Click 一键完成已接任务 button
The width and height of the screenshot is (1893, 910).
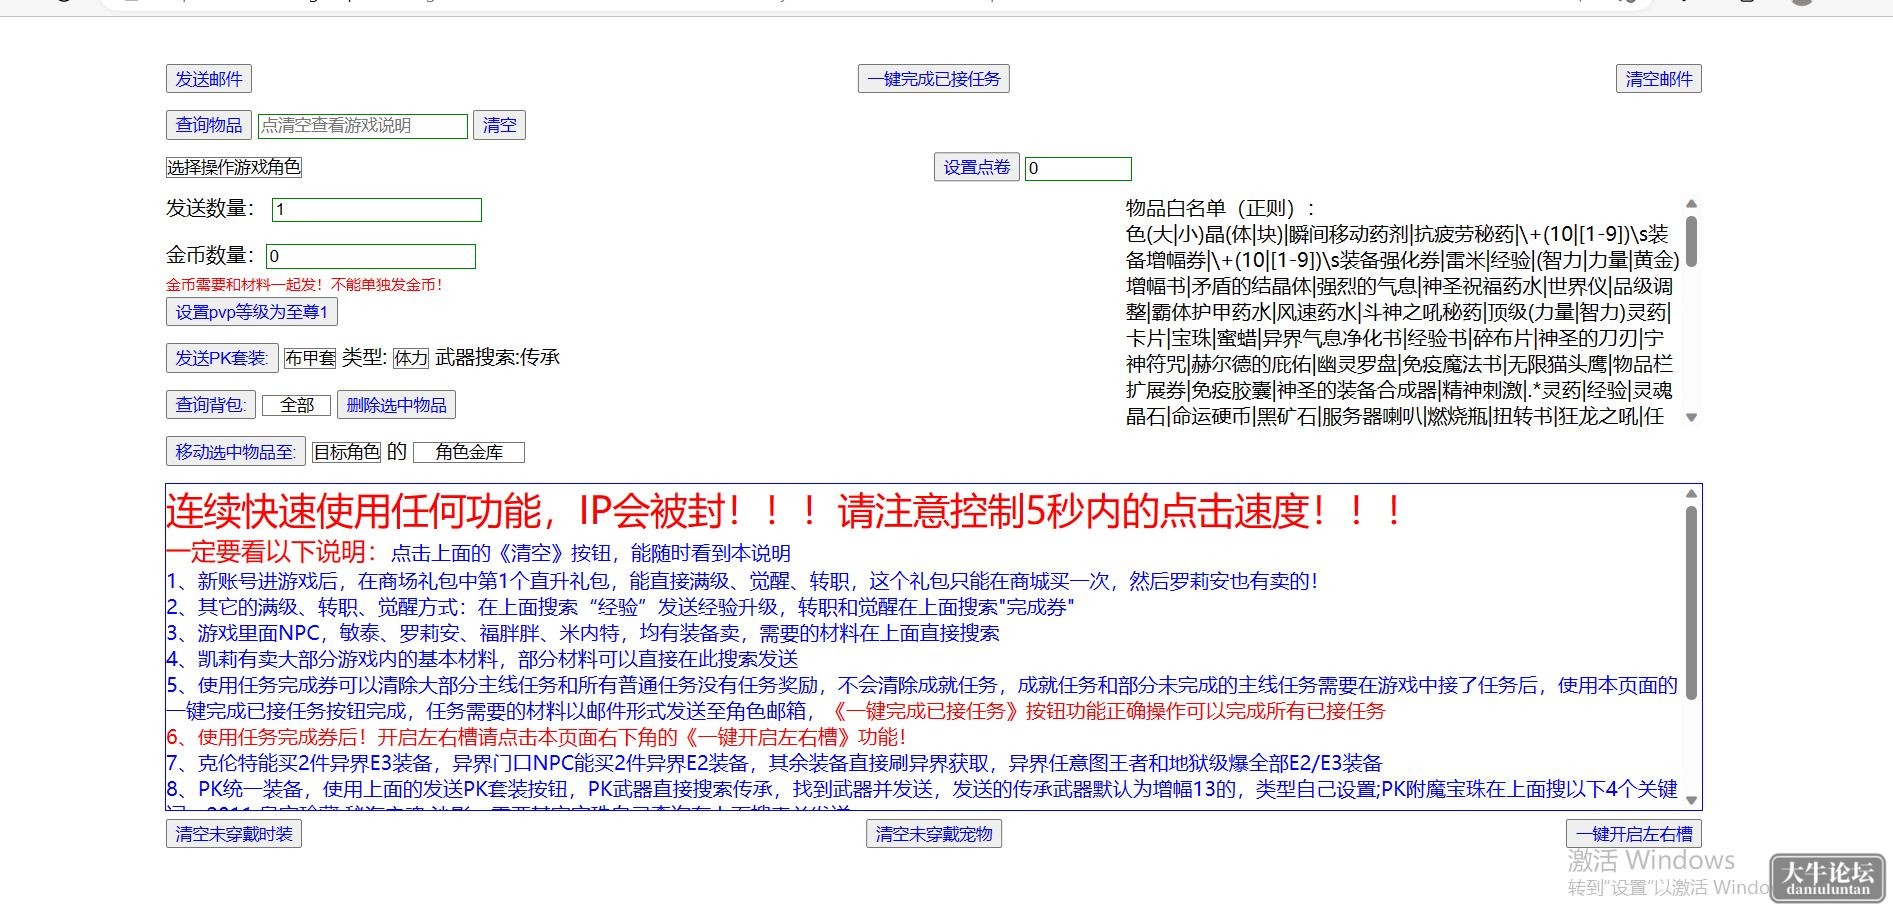pos(934,79)
